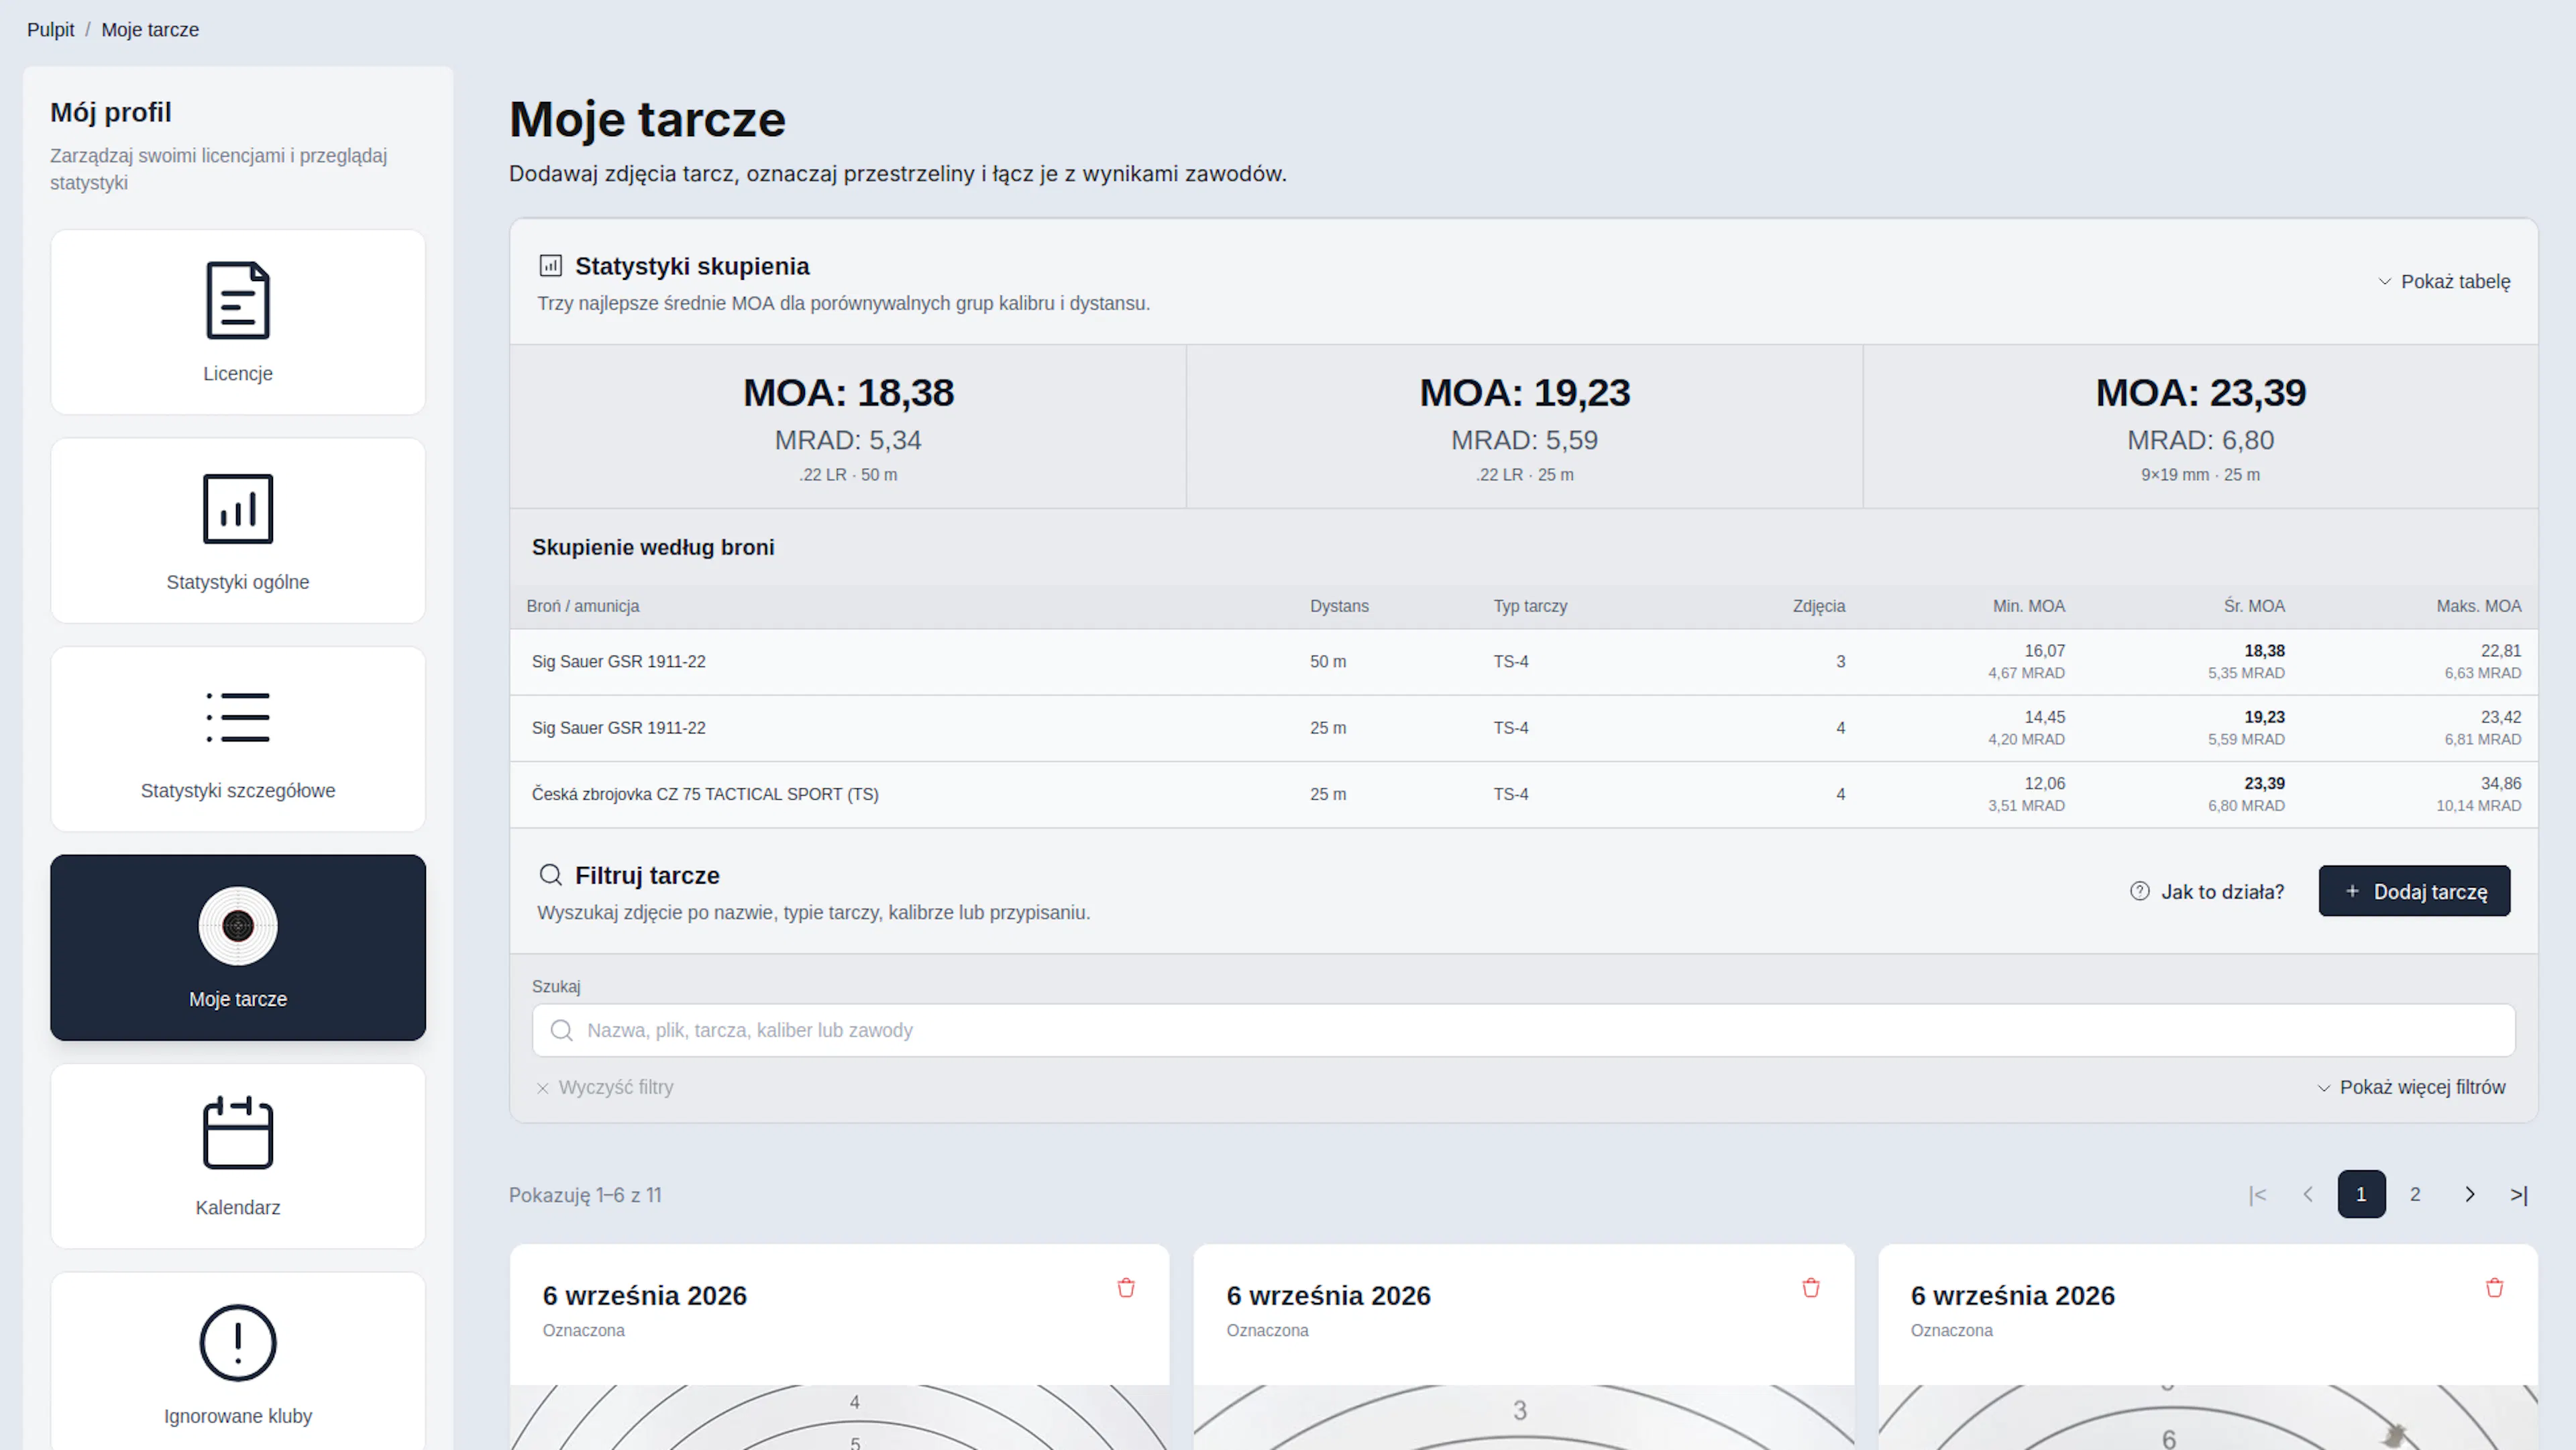Select the Česká zbrojovka CZ 75 TACTICAL SPORT row
2576x1450 pixels.
pos(1523,794)
